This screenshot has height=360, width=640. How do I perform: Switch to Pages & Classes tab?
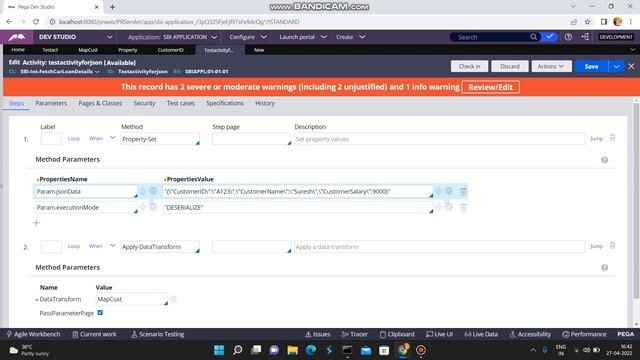click(100, 103)
